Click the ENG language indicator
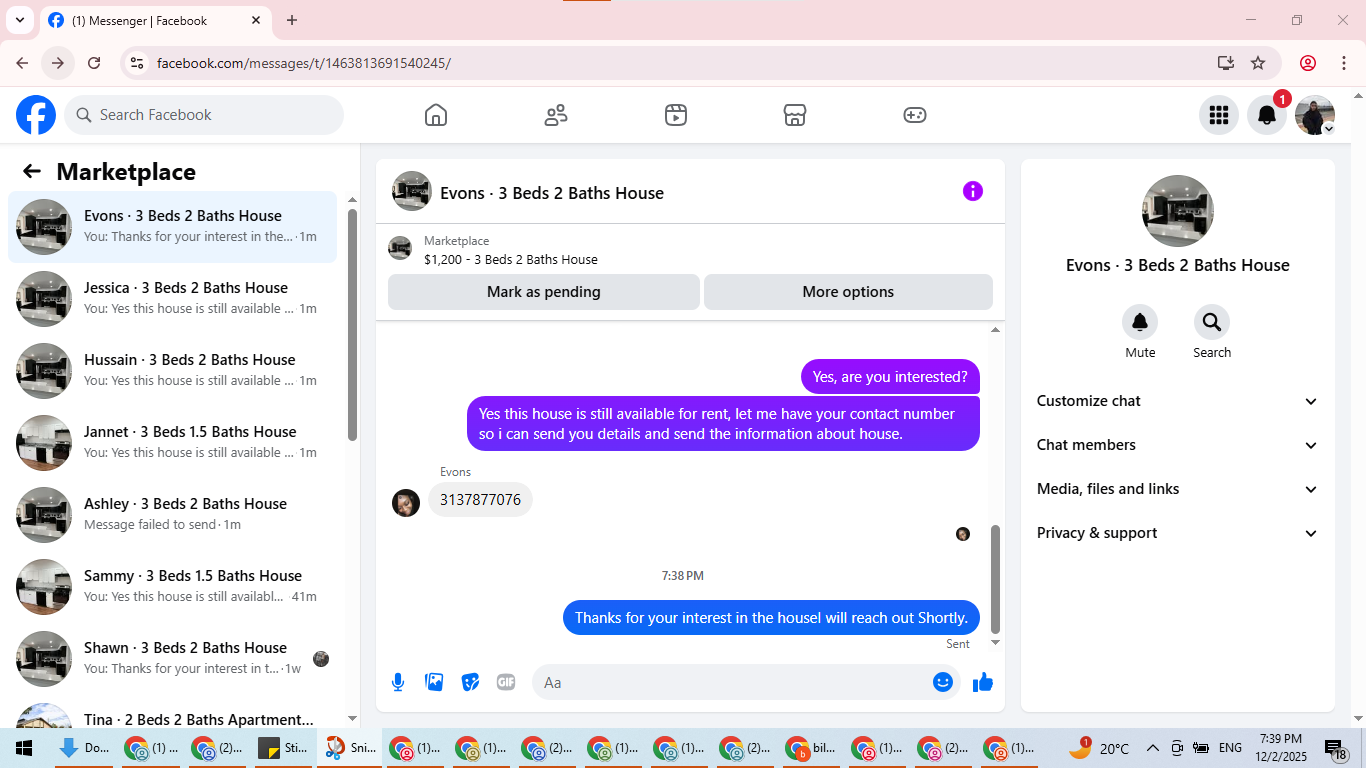 1230,748
